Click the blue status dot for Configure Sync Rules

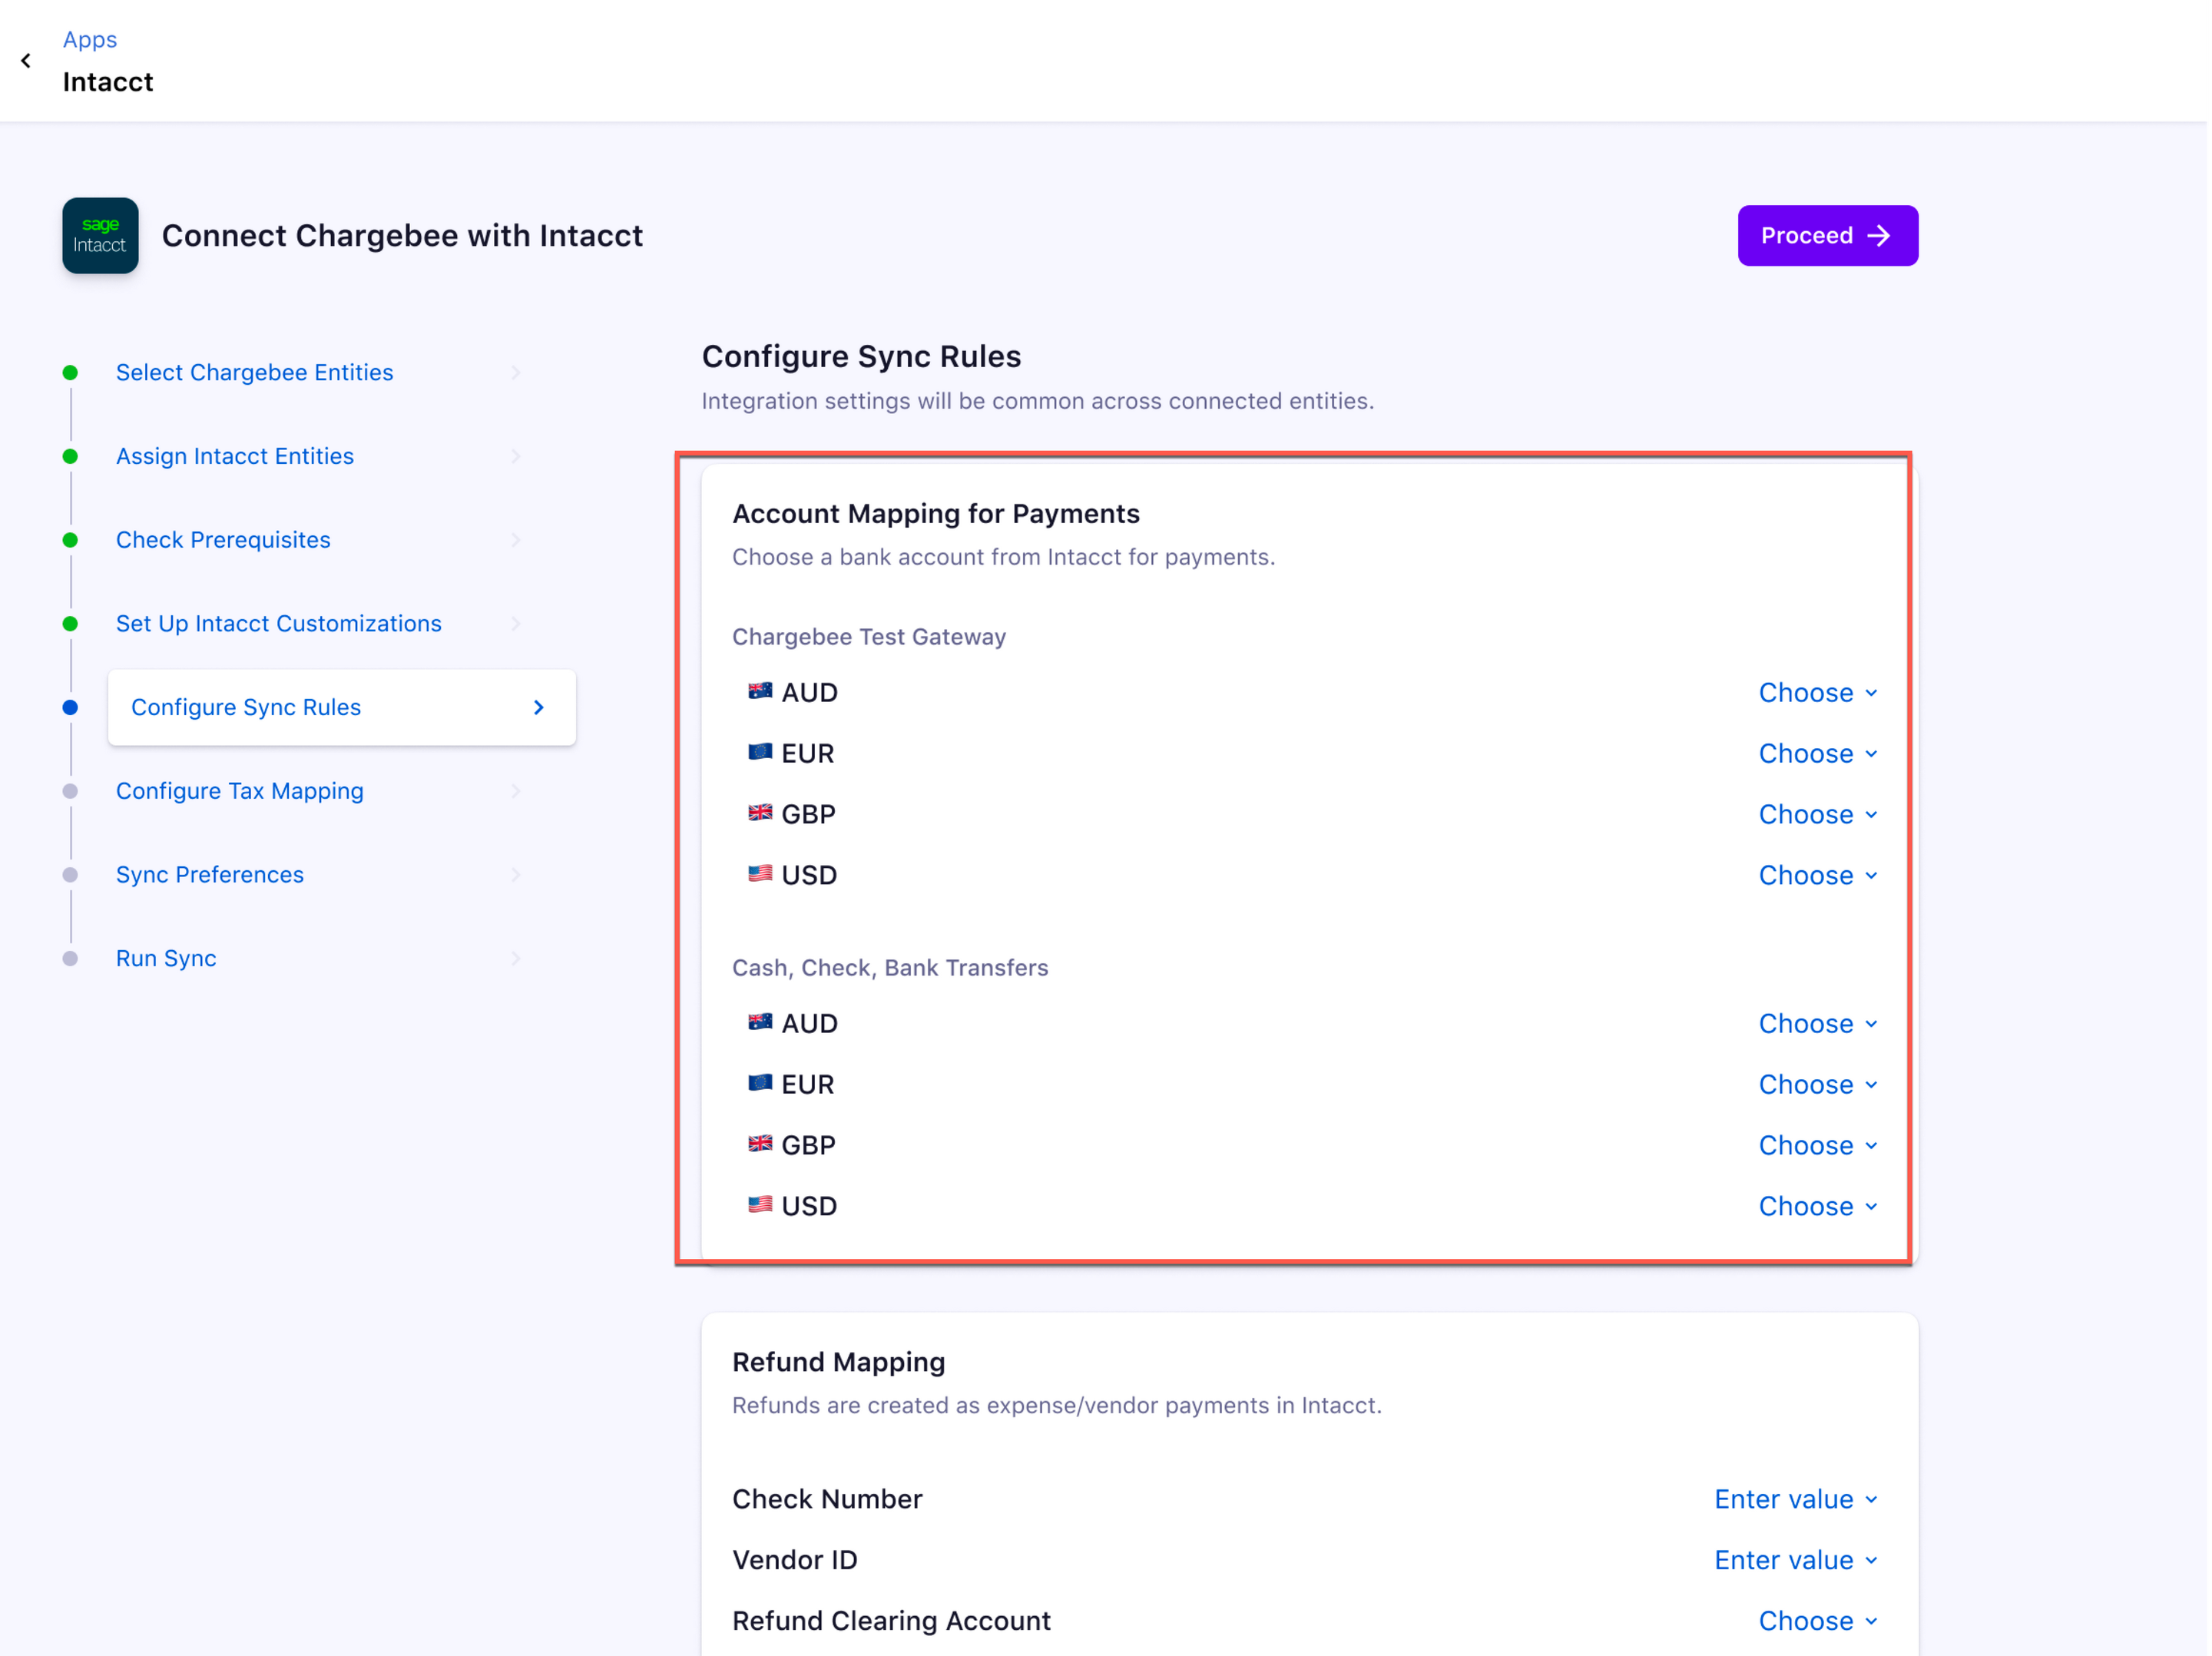click(x=70, y=708)
